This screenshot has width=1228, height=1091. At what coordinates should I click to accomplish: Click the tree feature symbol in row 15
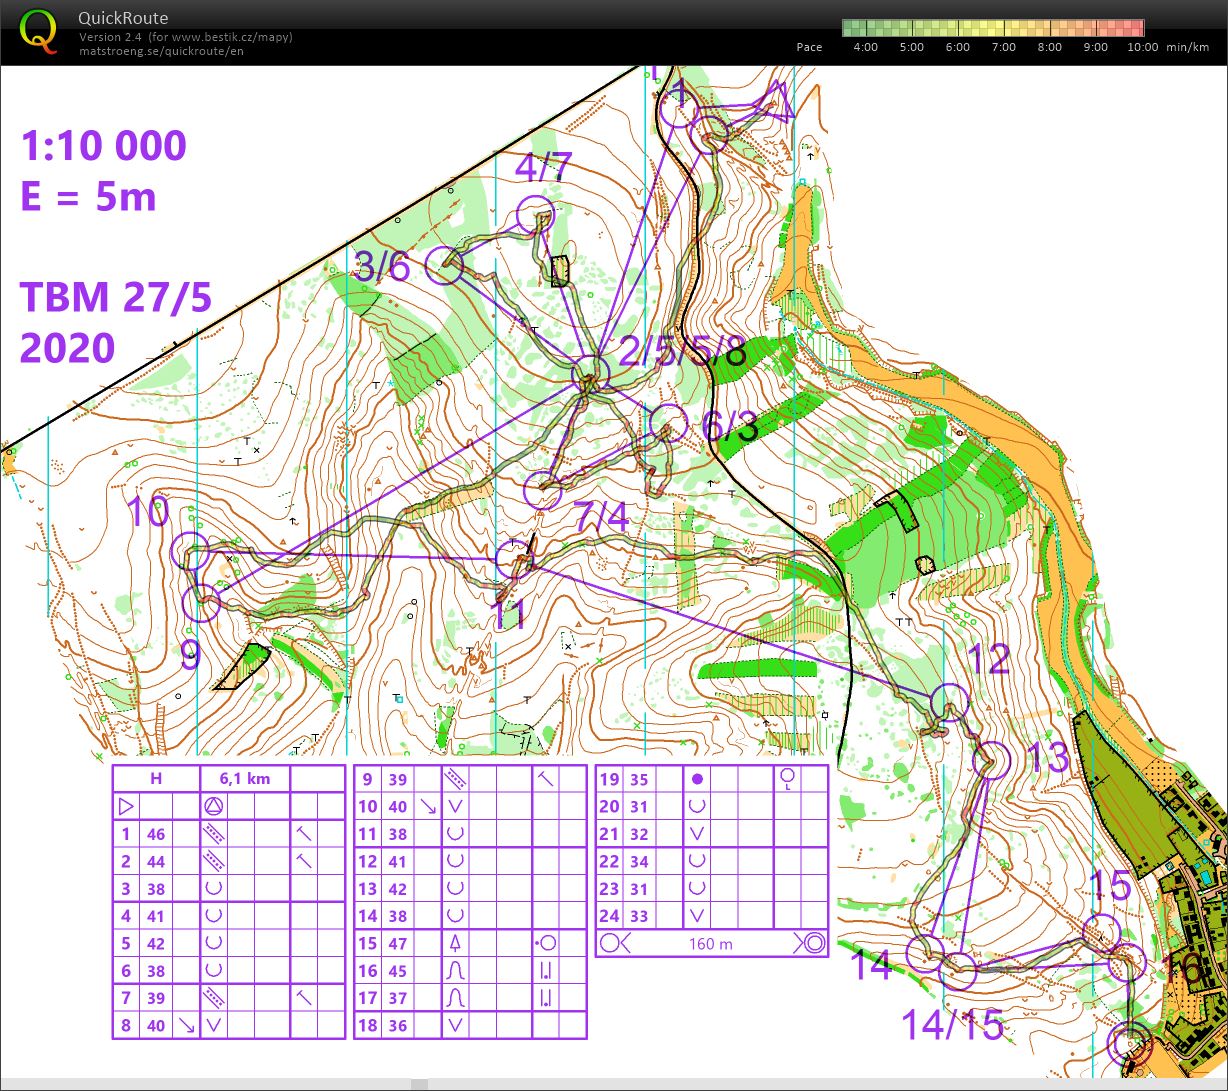click(x=455, y=942)
